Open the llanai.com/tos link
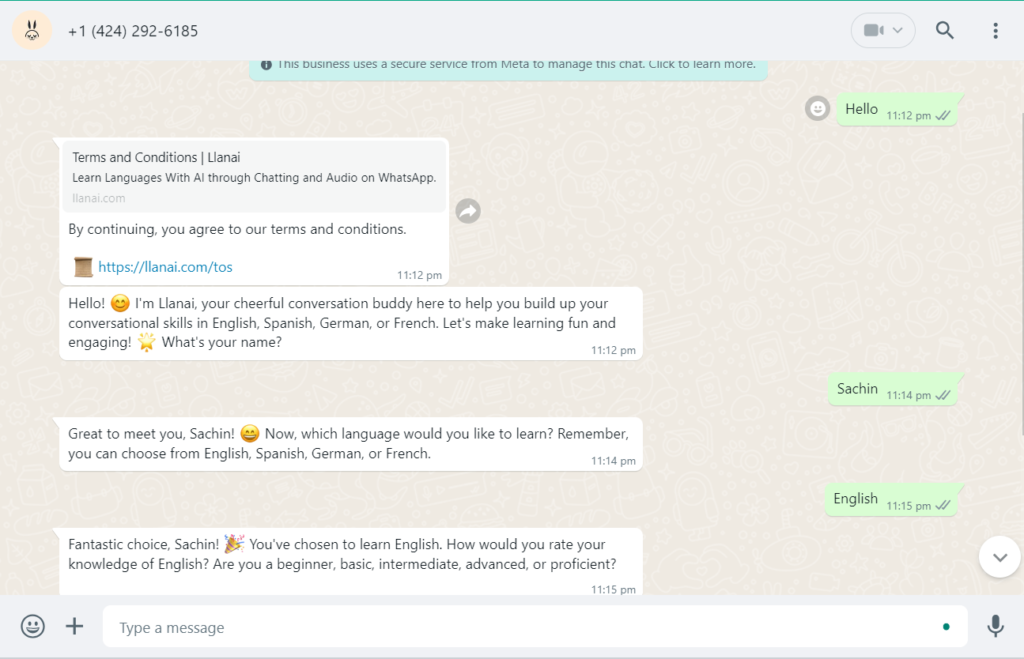The width and height of the screenshot is (1024, 659). pos(165,266)
